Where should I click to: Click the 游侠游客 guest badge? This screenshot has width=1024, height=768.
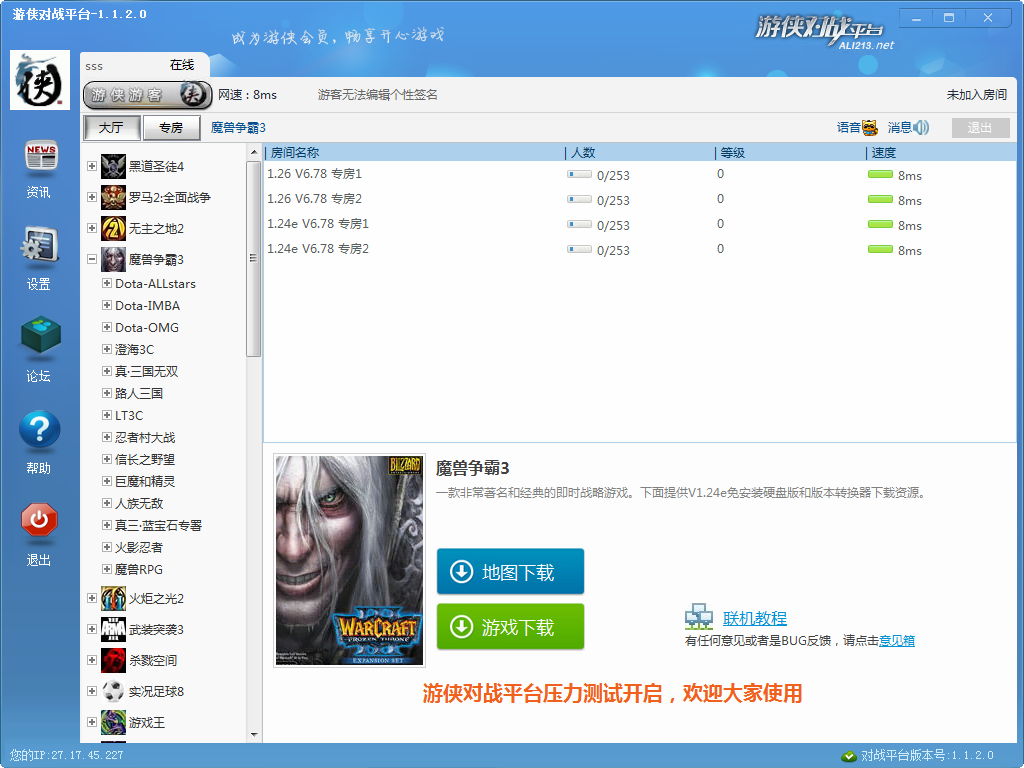[x=148, y=95]
